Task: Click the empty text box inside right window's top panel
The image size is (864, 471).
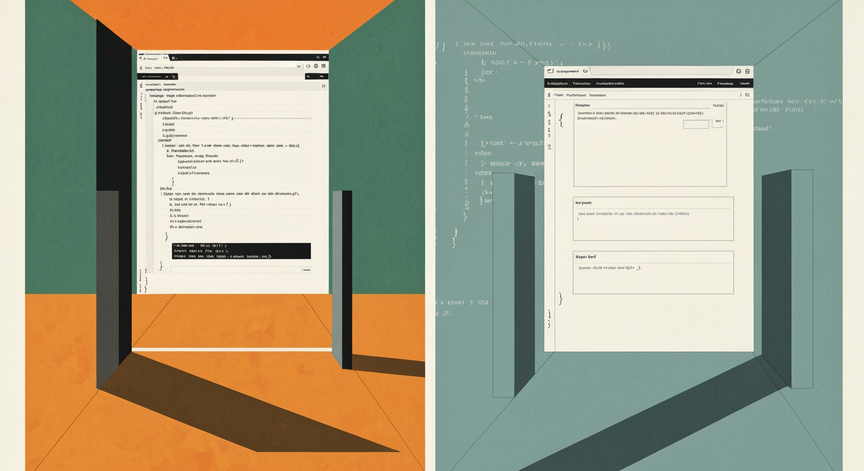Action: (x=696, y=124)
